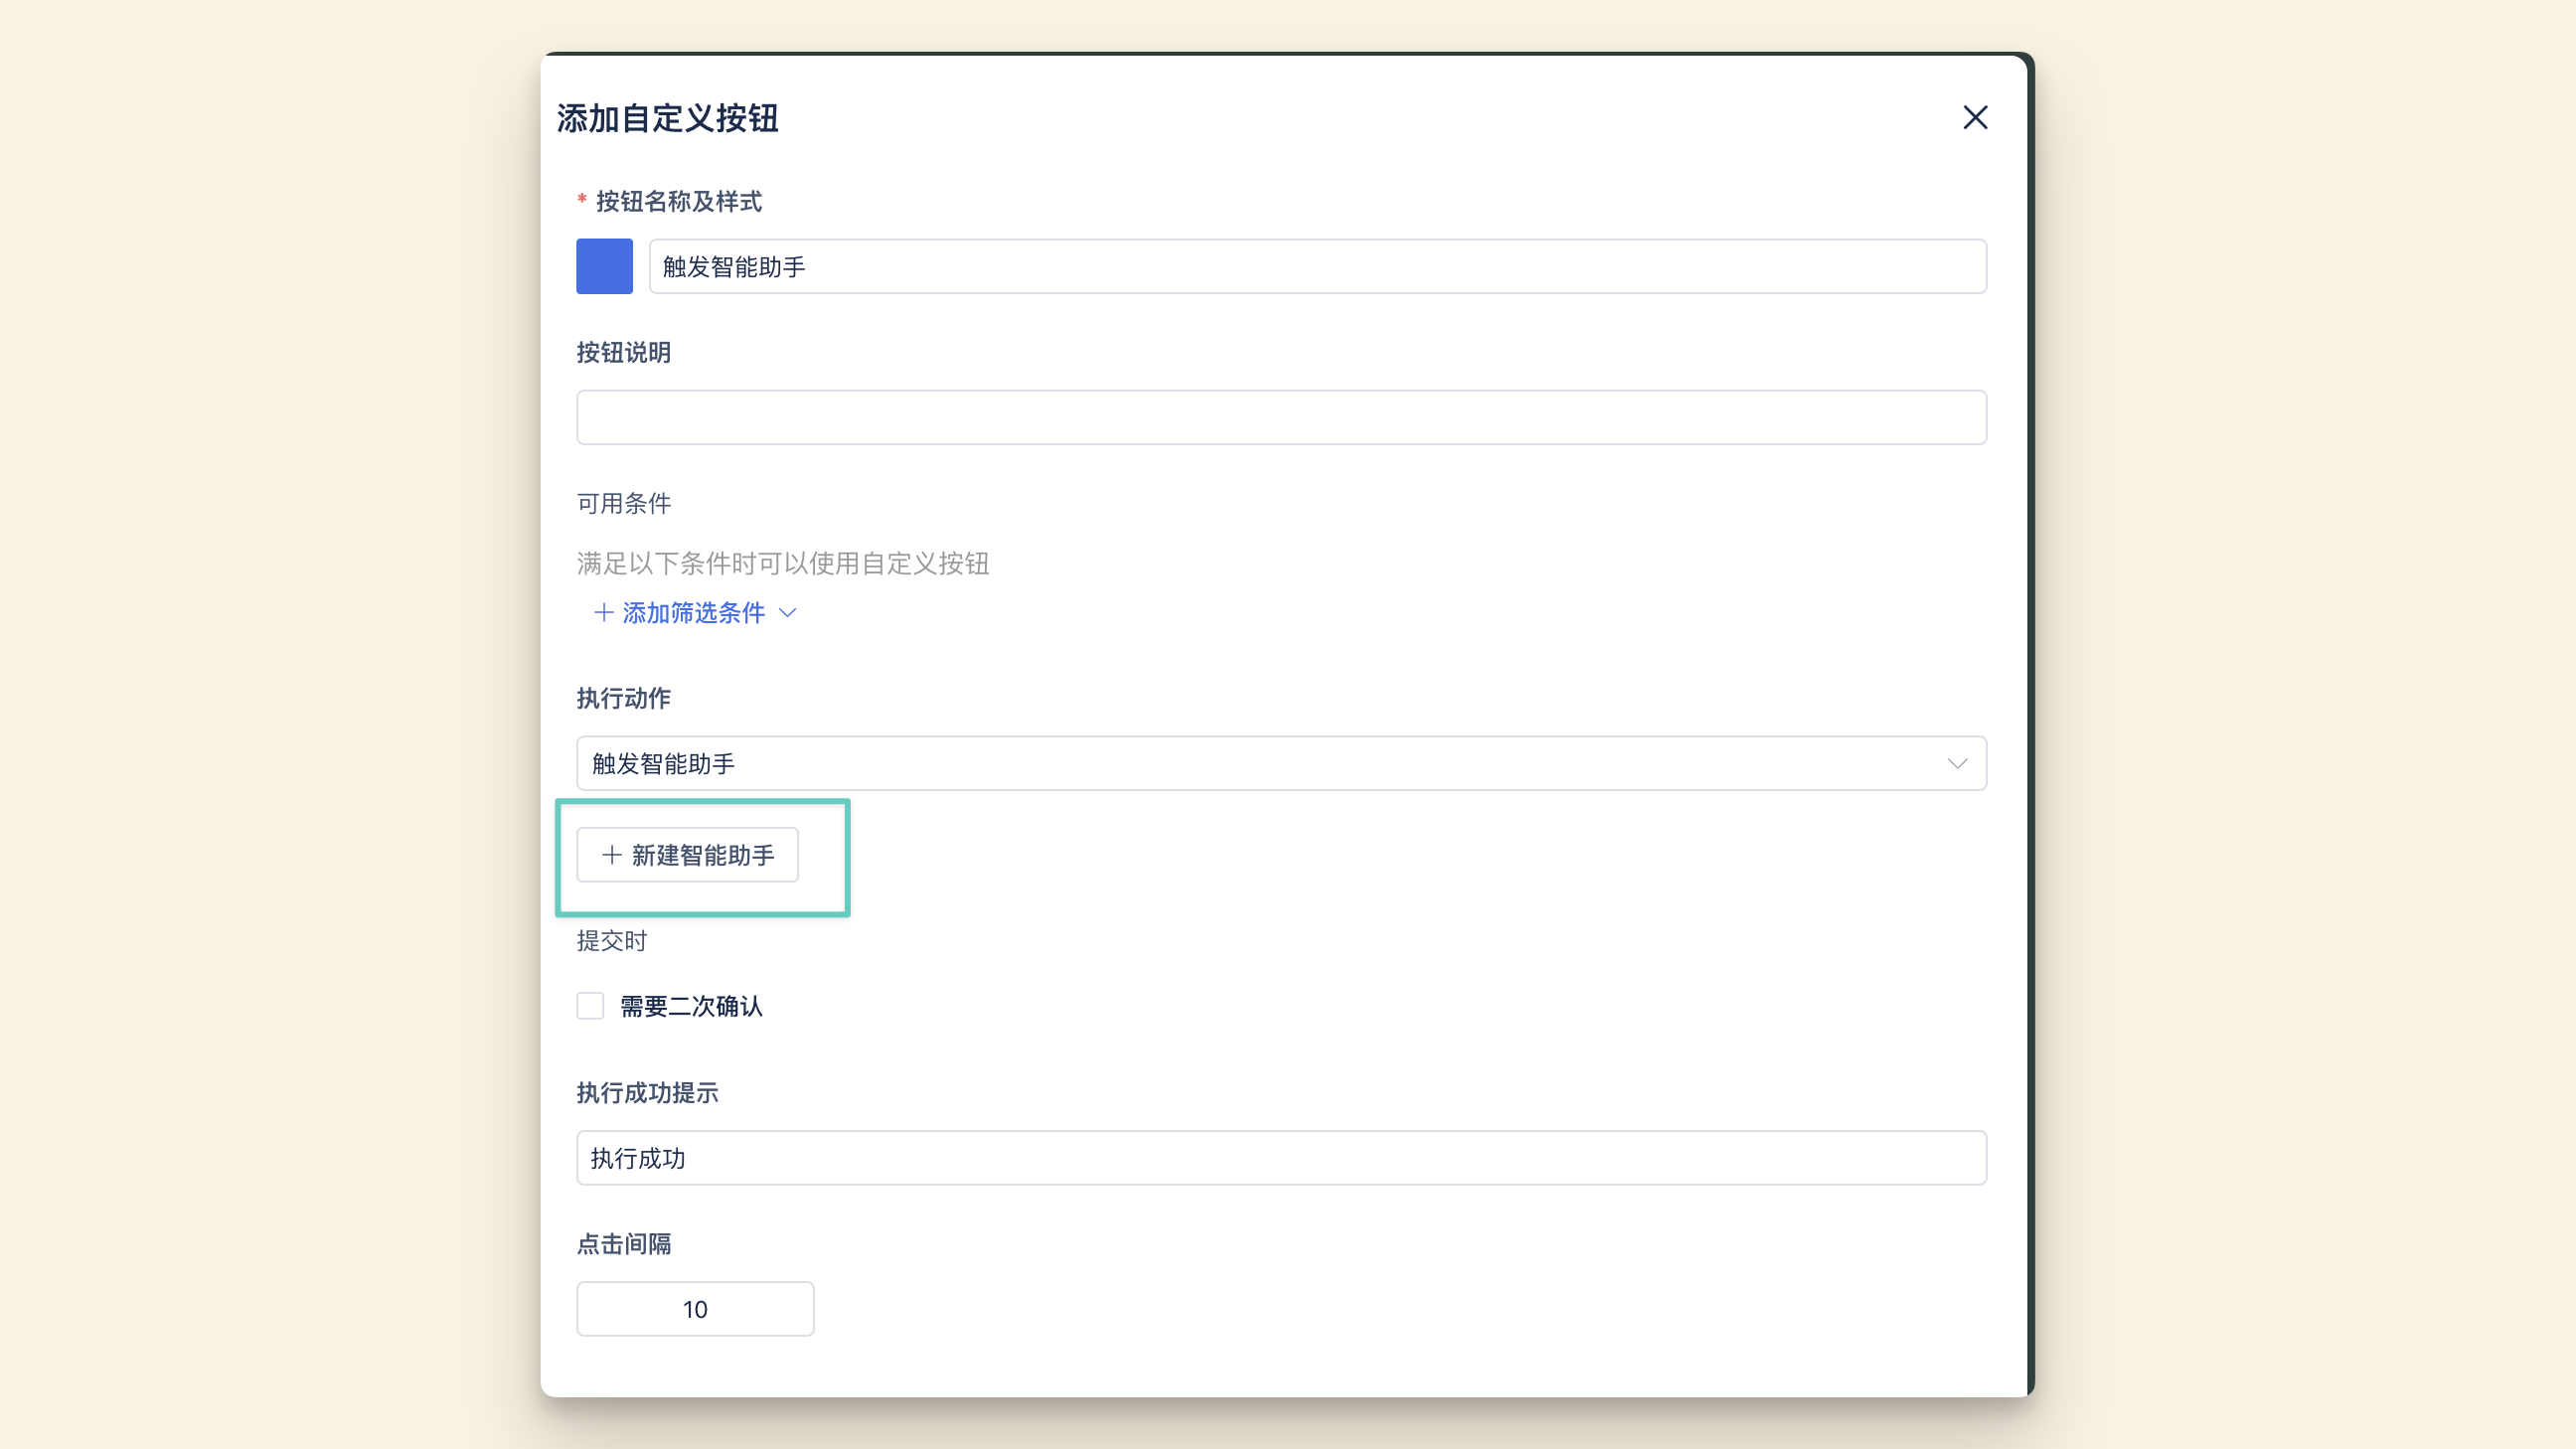Click the 点击间隔 number field showing 10
2576x1449 pixels.
point(694,1309)
